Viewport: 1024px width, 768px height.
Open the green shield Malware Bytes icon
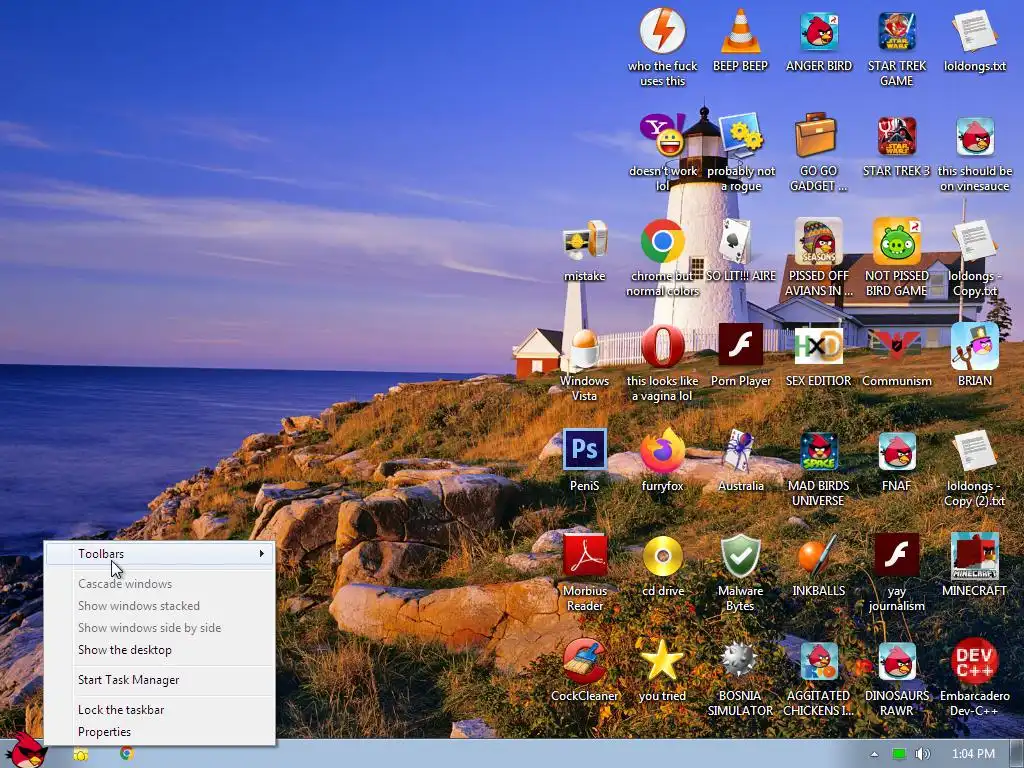[741, 556]
